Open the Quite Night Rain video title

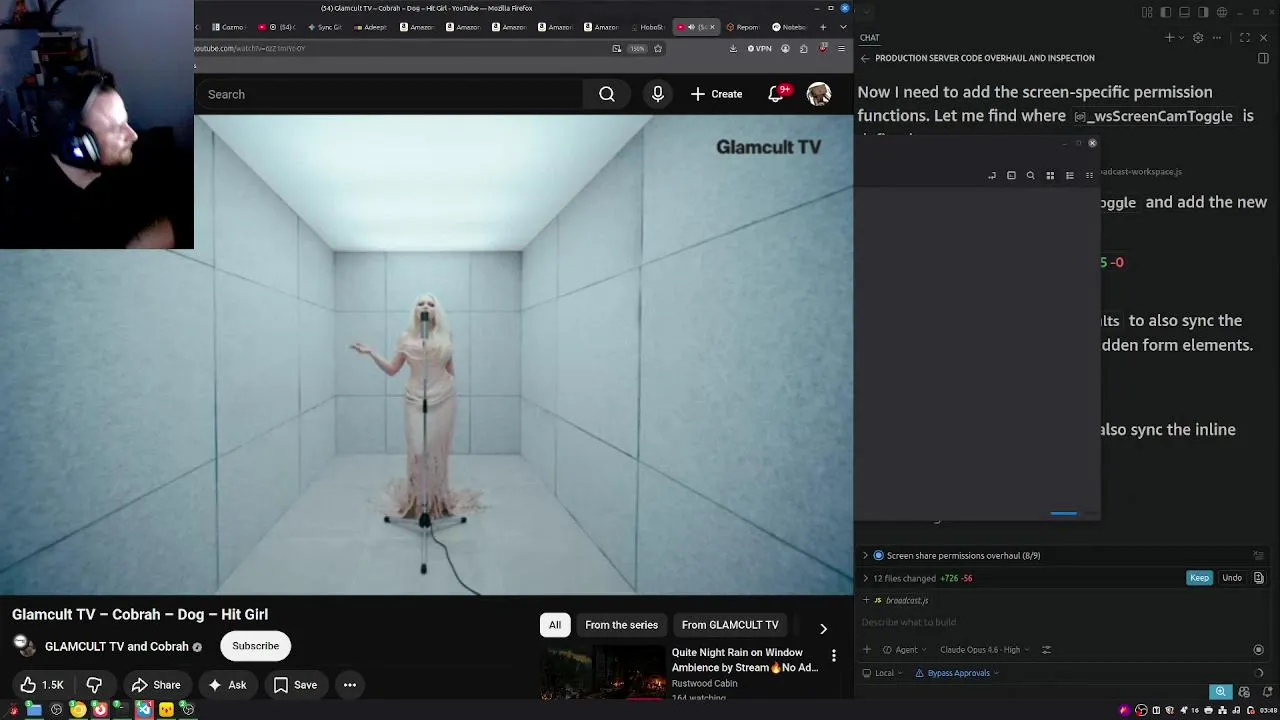(x=745, y=660)
